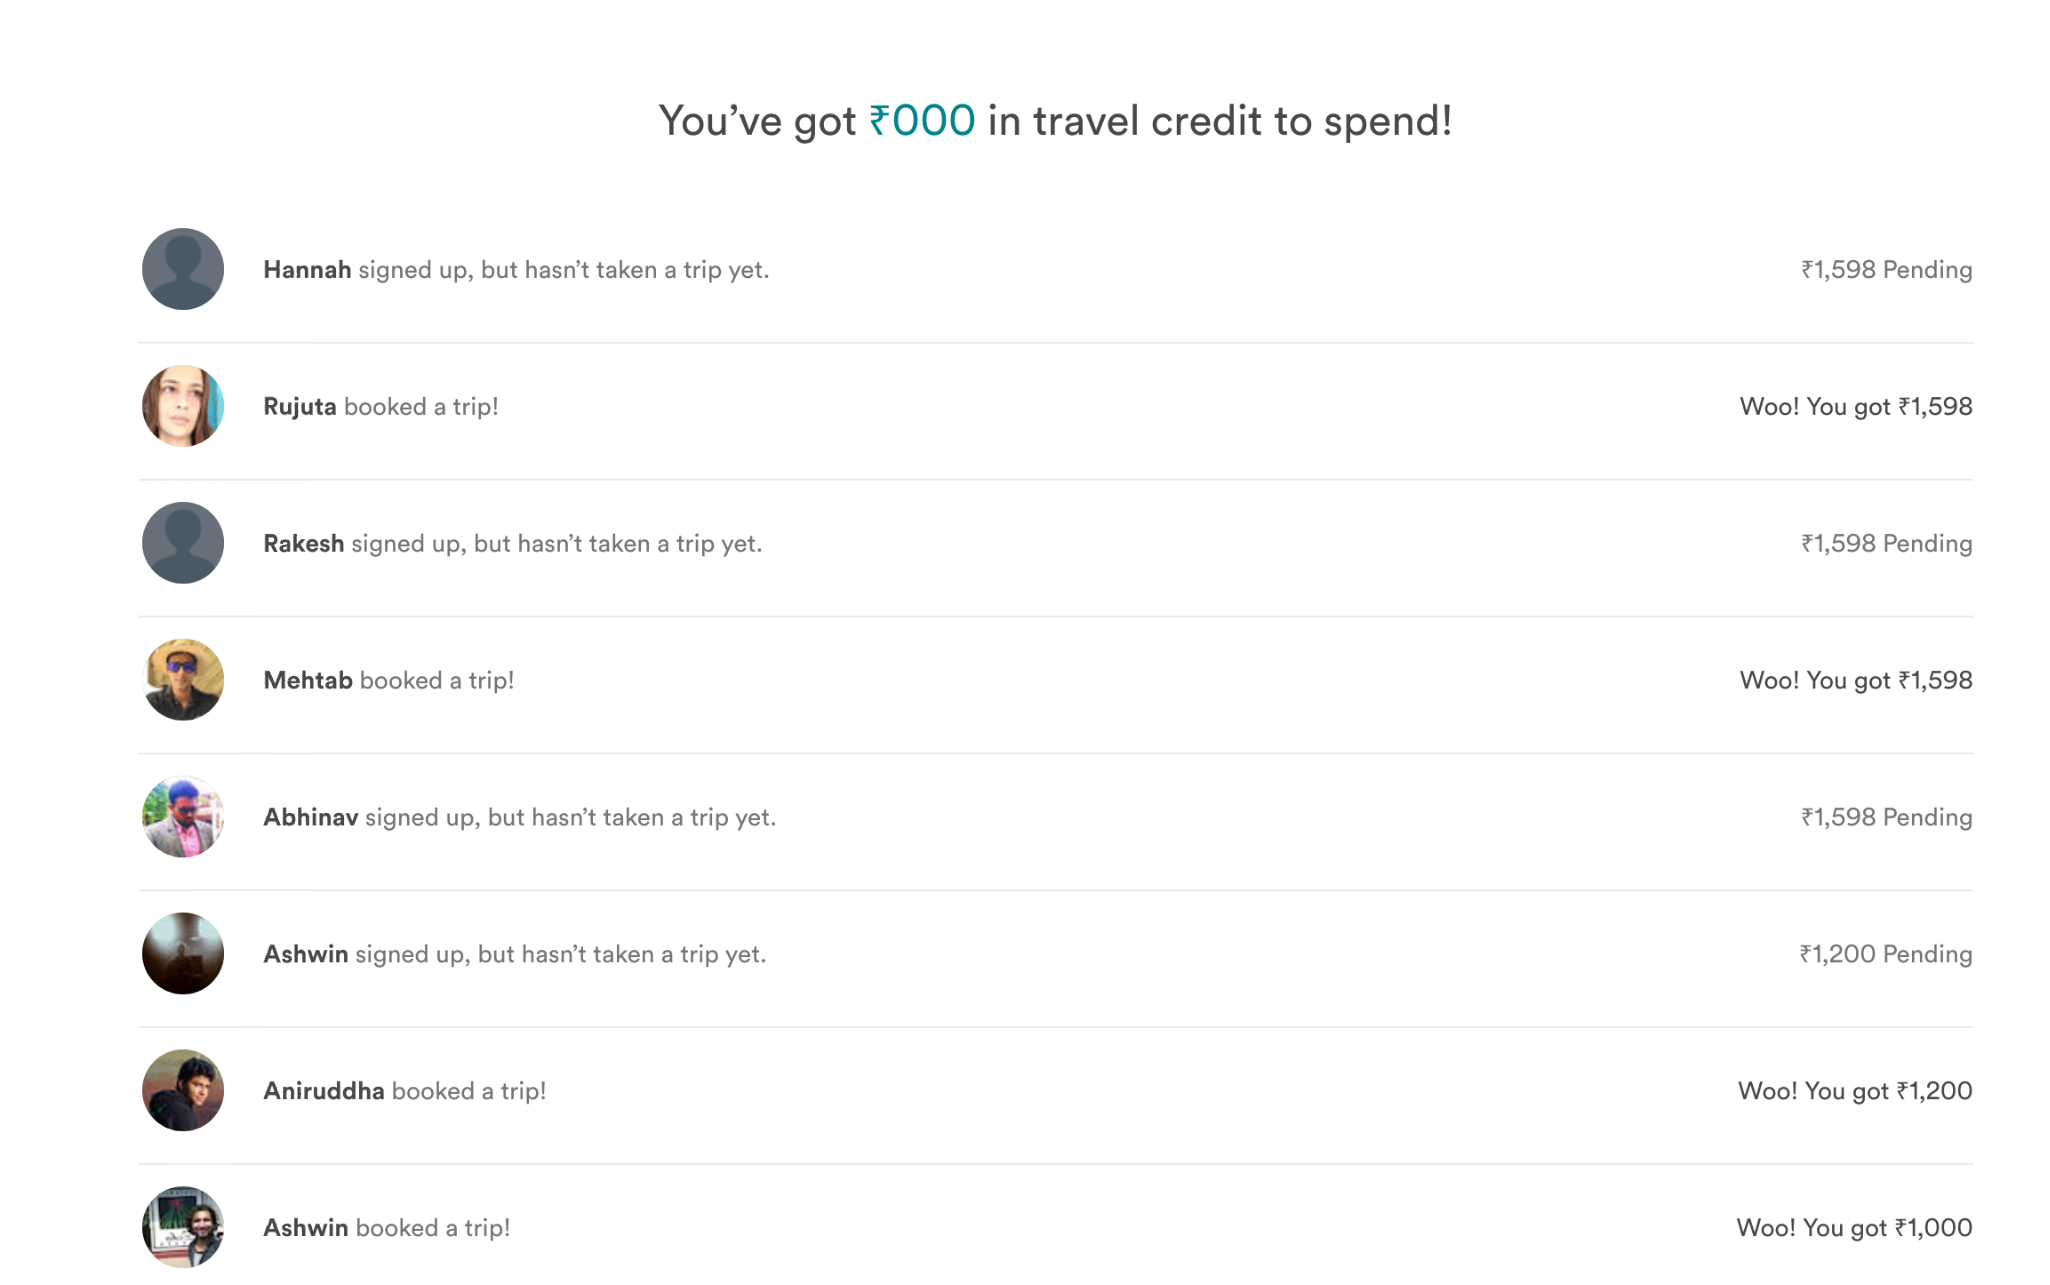This screenshot has width=2050, height=1285.
Task: Click "Woo! You got ₹1,000" reward text
Action: [1854, 1228]
